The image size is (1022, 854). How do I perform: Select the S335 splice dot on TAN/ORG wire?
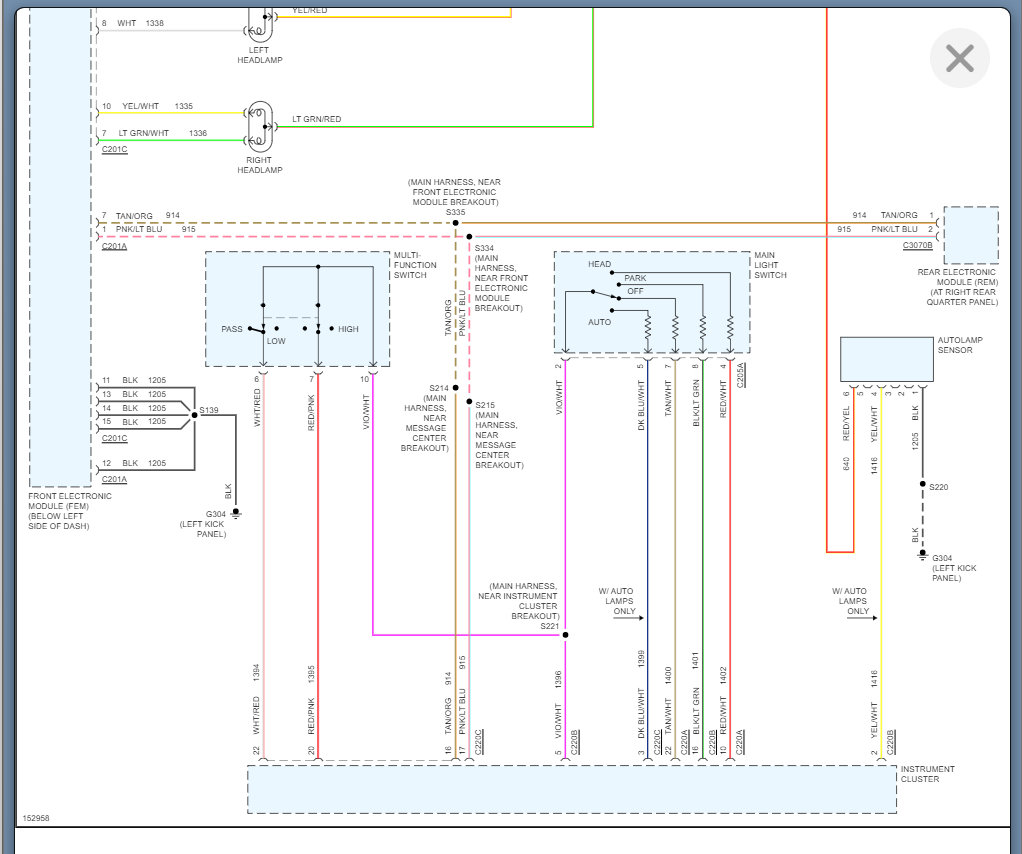(x=456, y=223)
